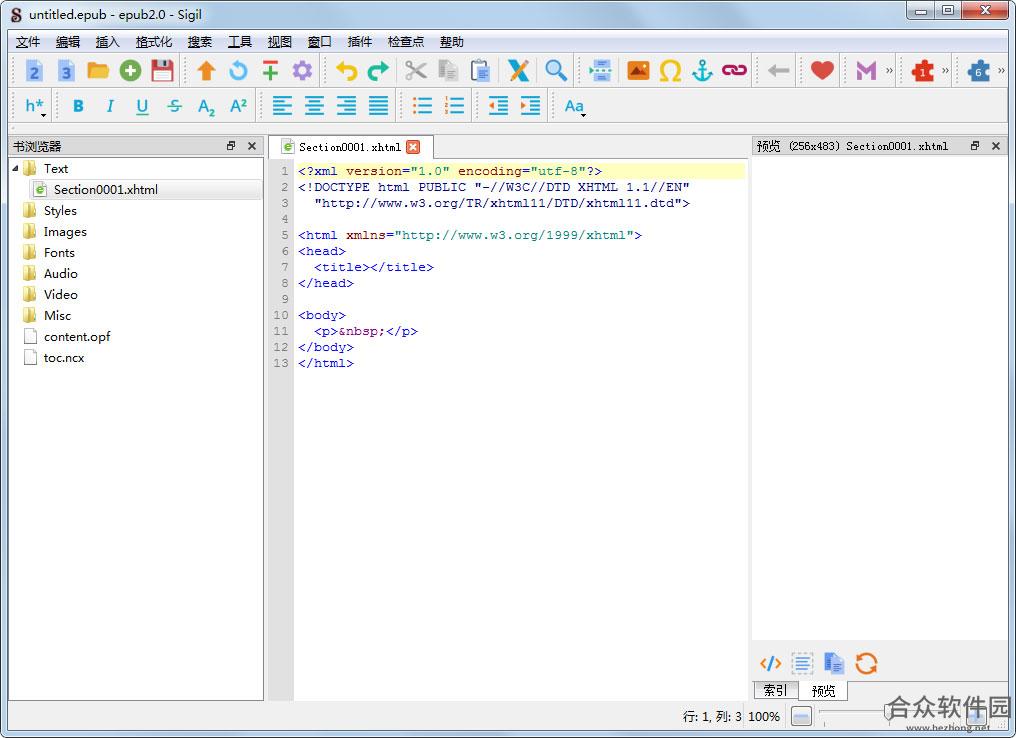
Task: Open the 编辑 menu
Action: click(x=68, y=42)
